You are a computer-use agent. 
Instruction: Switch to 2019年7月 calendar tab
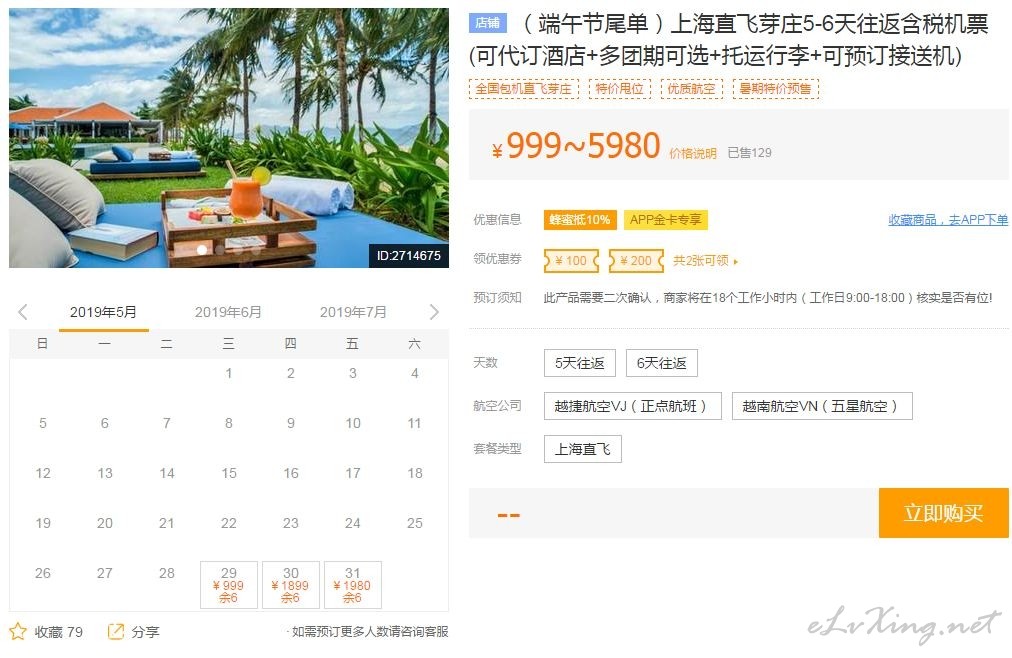(x=353, y=312)
